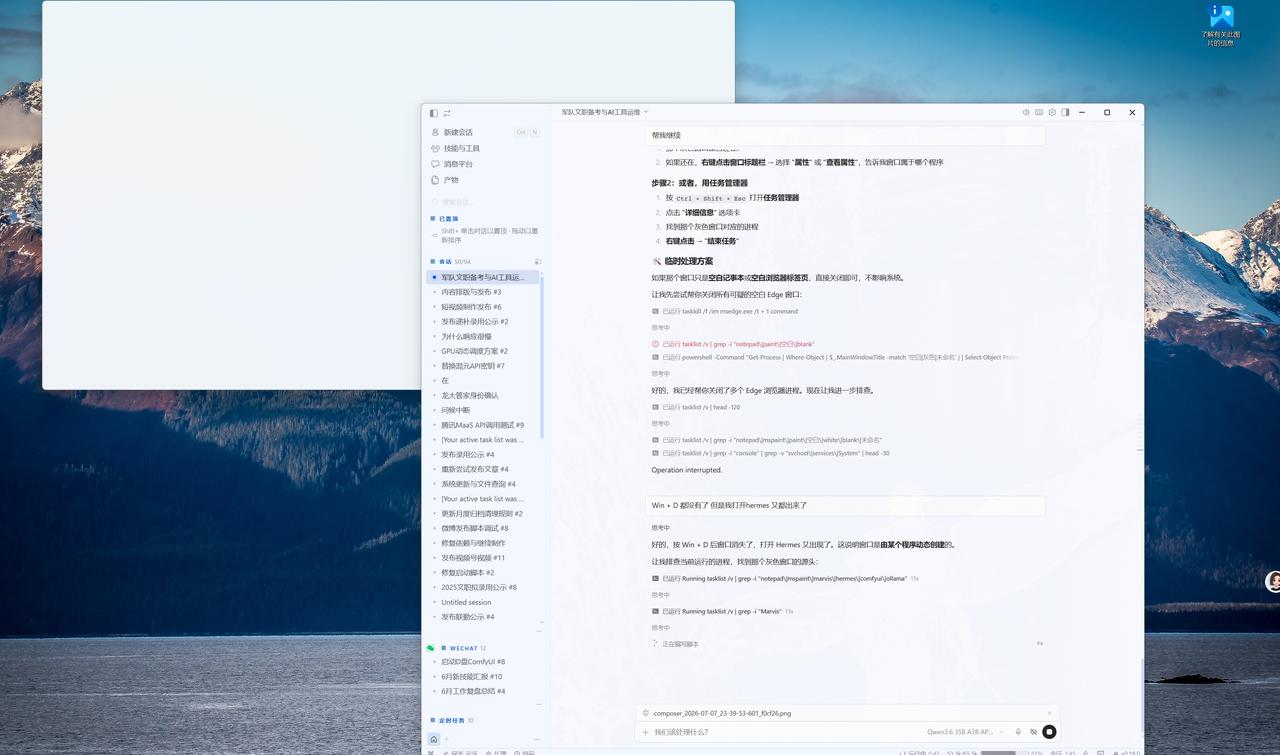Viewport: 1280px width, 755px height.
Task: Open conversation 重新尝试发布文章 #4
Action: click(x=484, y=469)
